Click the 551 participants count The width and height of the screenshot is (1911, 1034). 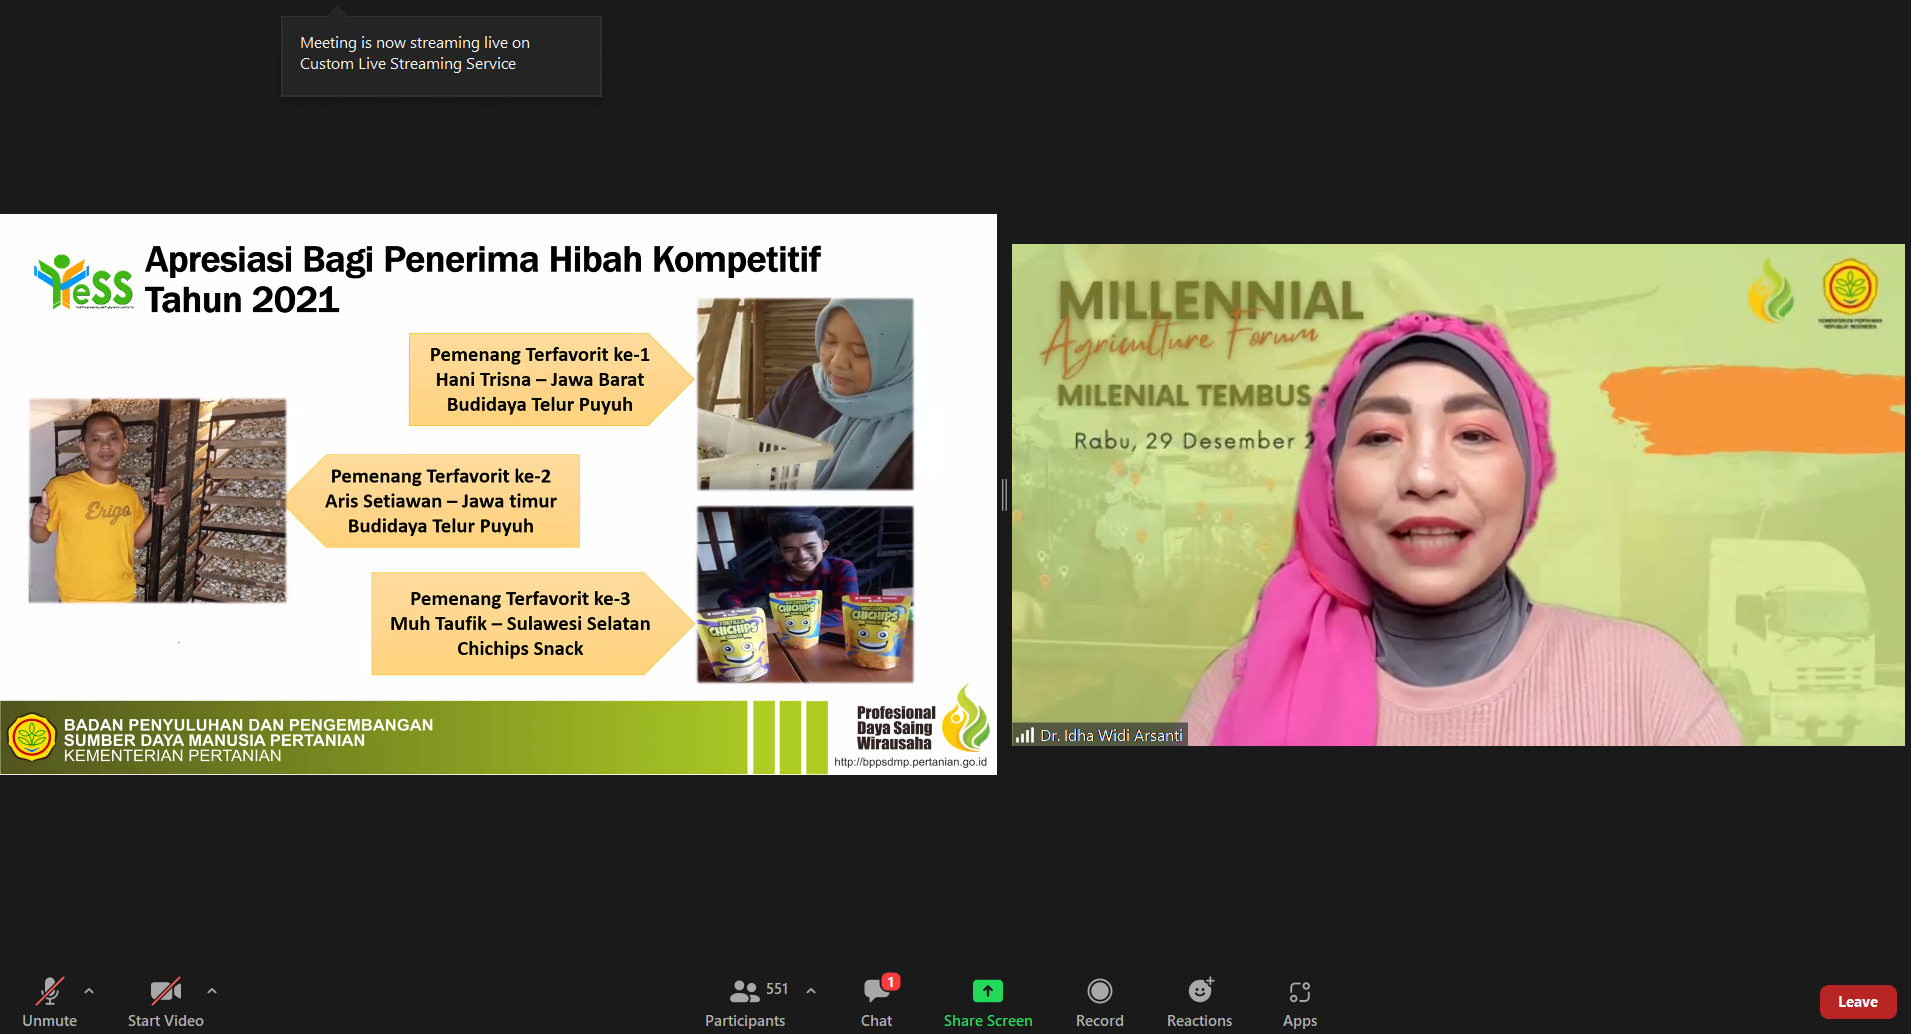click(777, 989)
